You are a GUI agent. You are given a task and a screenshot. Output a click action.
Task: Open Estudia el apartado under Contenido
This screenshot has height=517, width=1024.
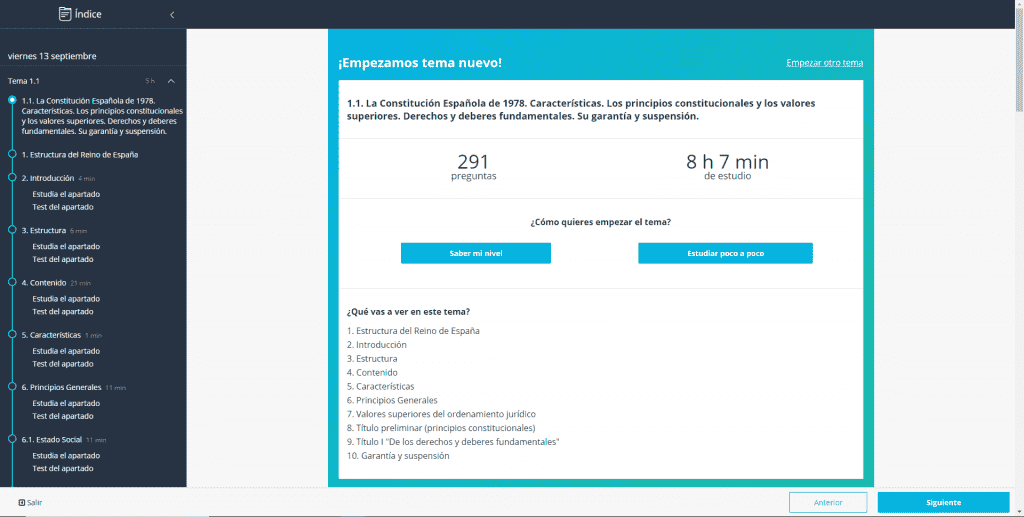point(66,298)
